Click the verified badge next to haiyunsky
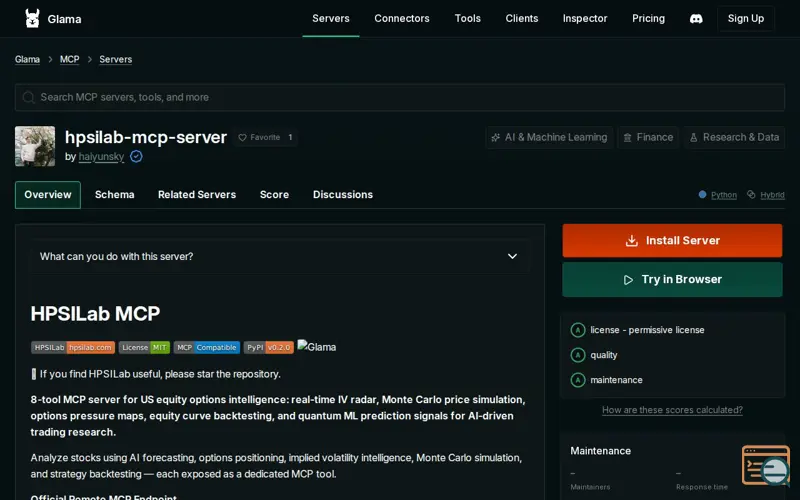The image size is (800, 500). (x=136, y=157)
